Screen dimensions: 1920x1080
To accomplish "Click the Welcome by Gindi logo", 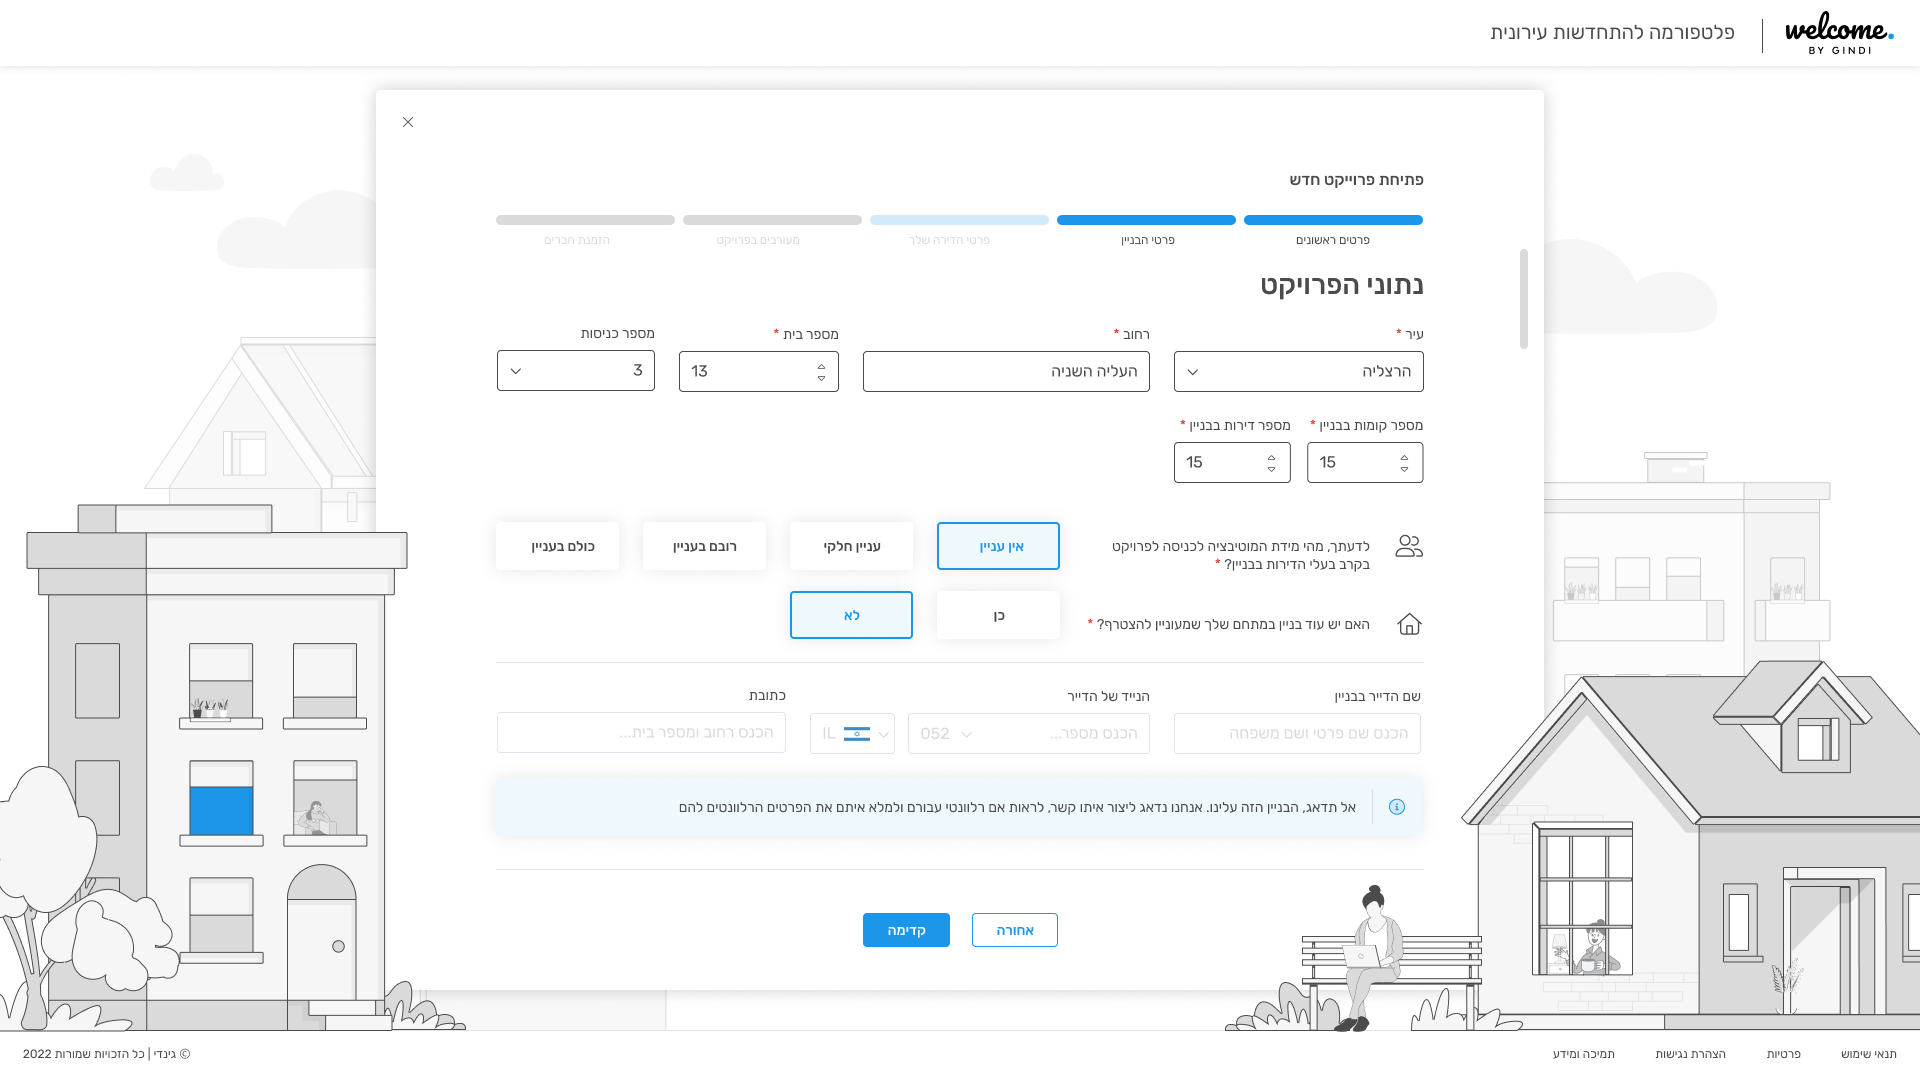I will pyautogui.click(x=1839, y=33).
